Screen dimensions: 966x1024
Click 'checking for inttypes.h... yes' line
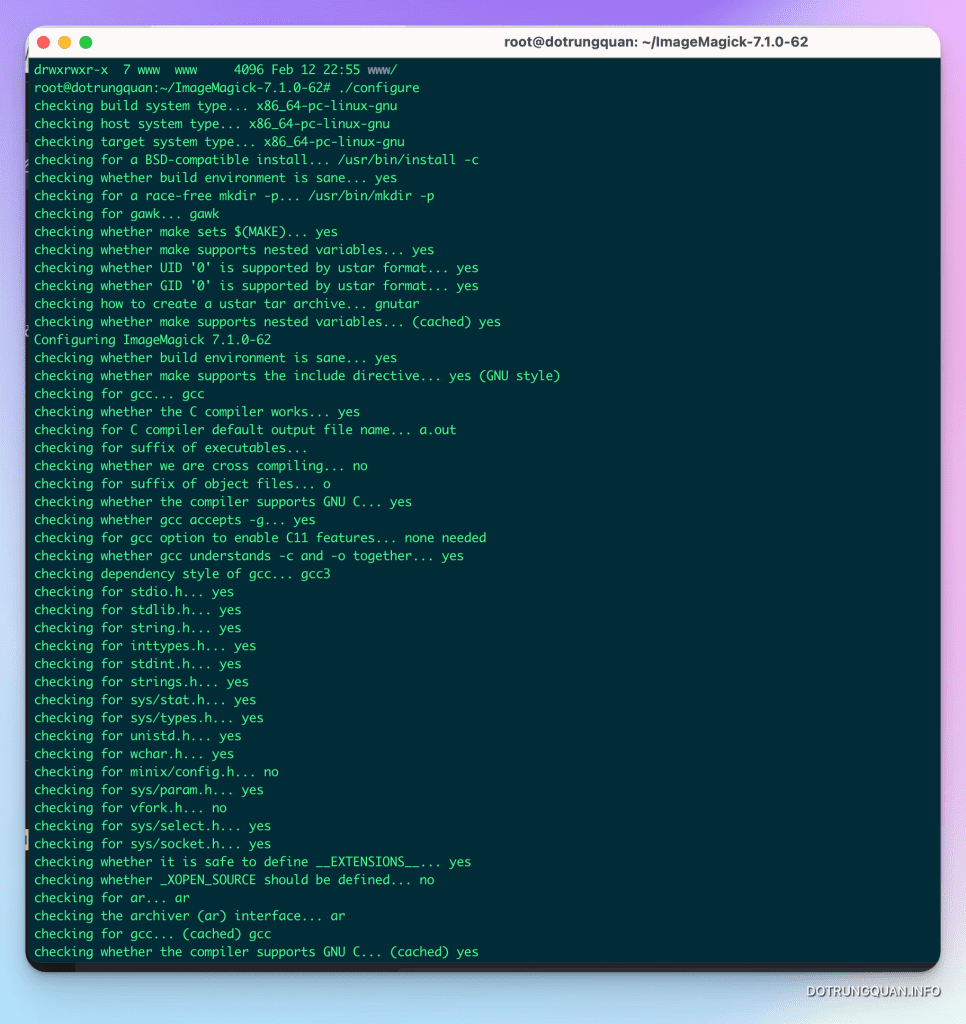pos(145,646)
